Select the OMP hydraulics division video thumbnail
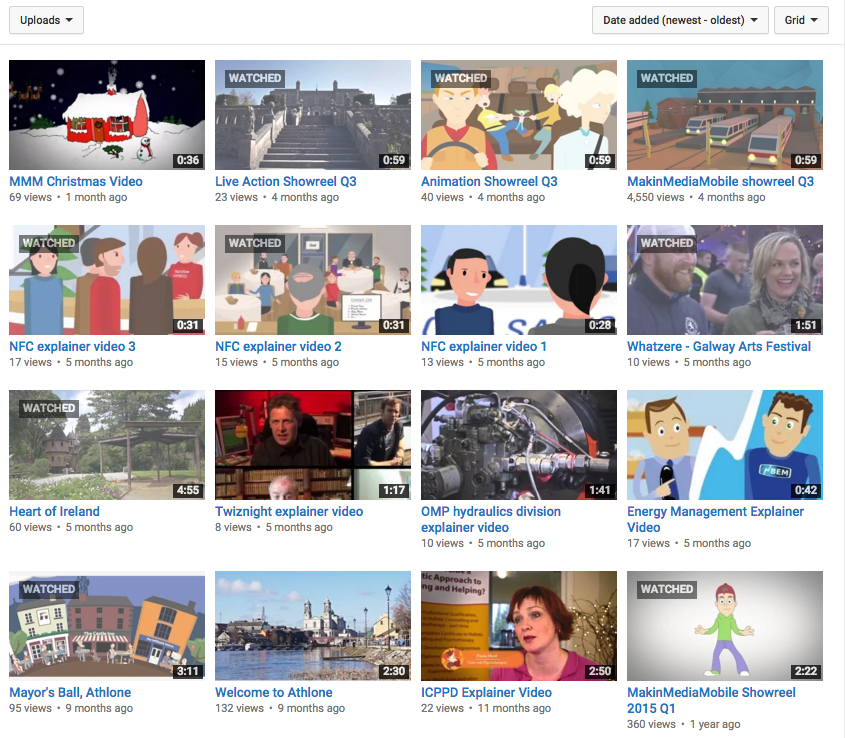This screenshot has width=845, height=738. 518,445
